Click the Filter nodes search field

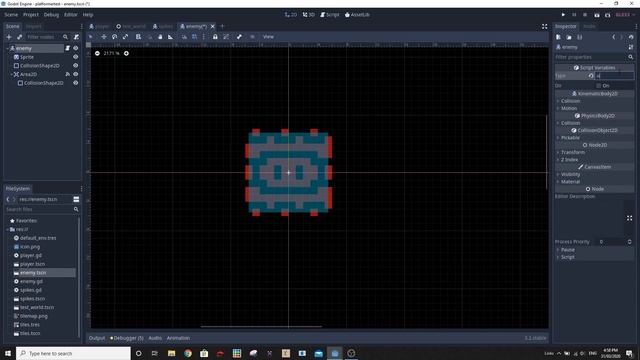(x=47, y=37)
